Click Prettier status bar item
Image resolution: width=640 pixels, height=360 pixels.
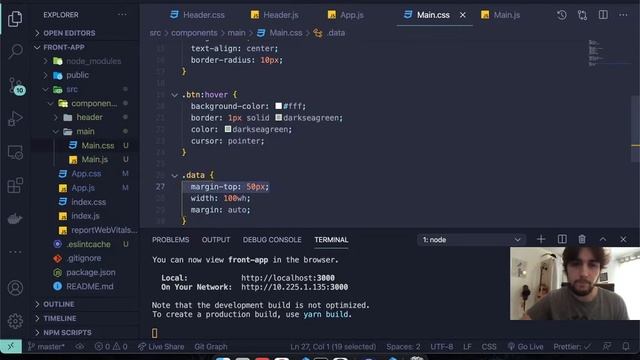click(x=572, y=347)
